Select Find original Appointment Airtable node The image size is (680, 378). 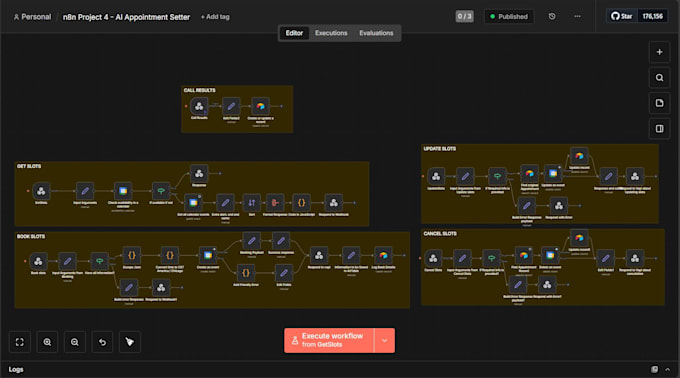530,173
